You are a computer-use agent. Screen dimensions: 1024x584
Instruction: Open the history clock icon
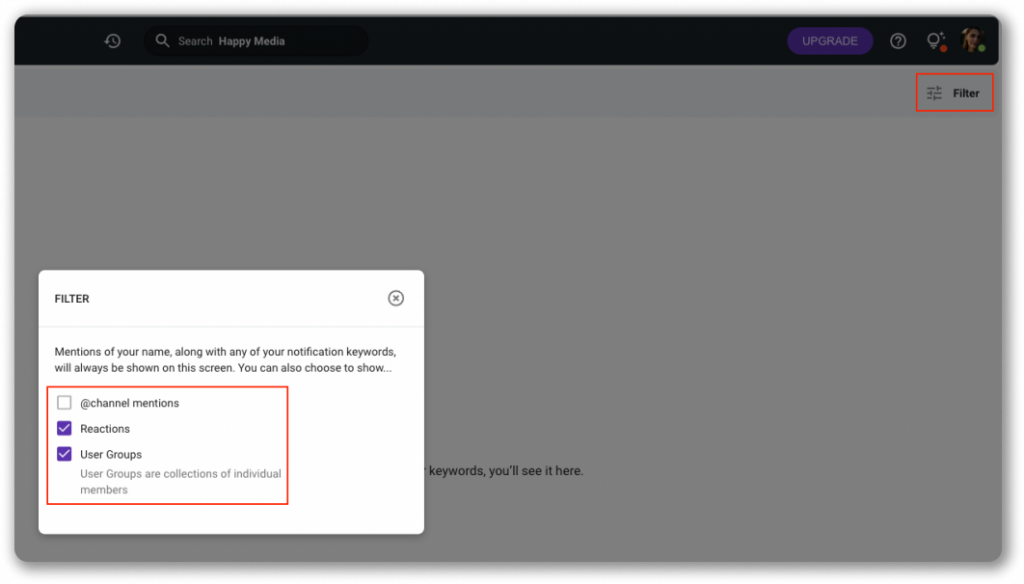point(112,41)
